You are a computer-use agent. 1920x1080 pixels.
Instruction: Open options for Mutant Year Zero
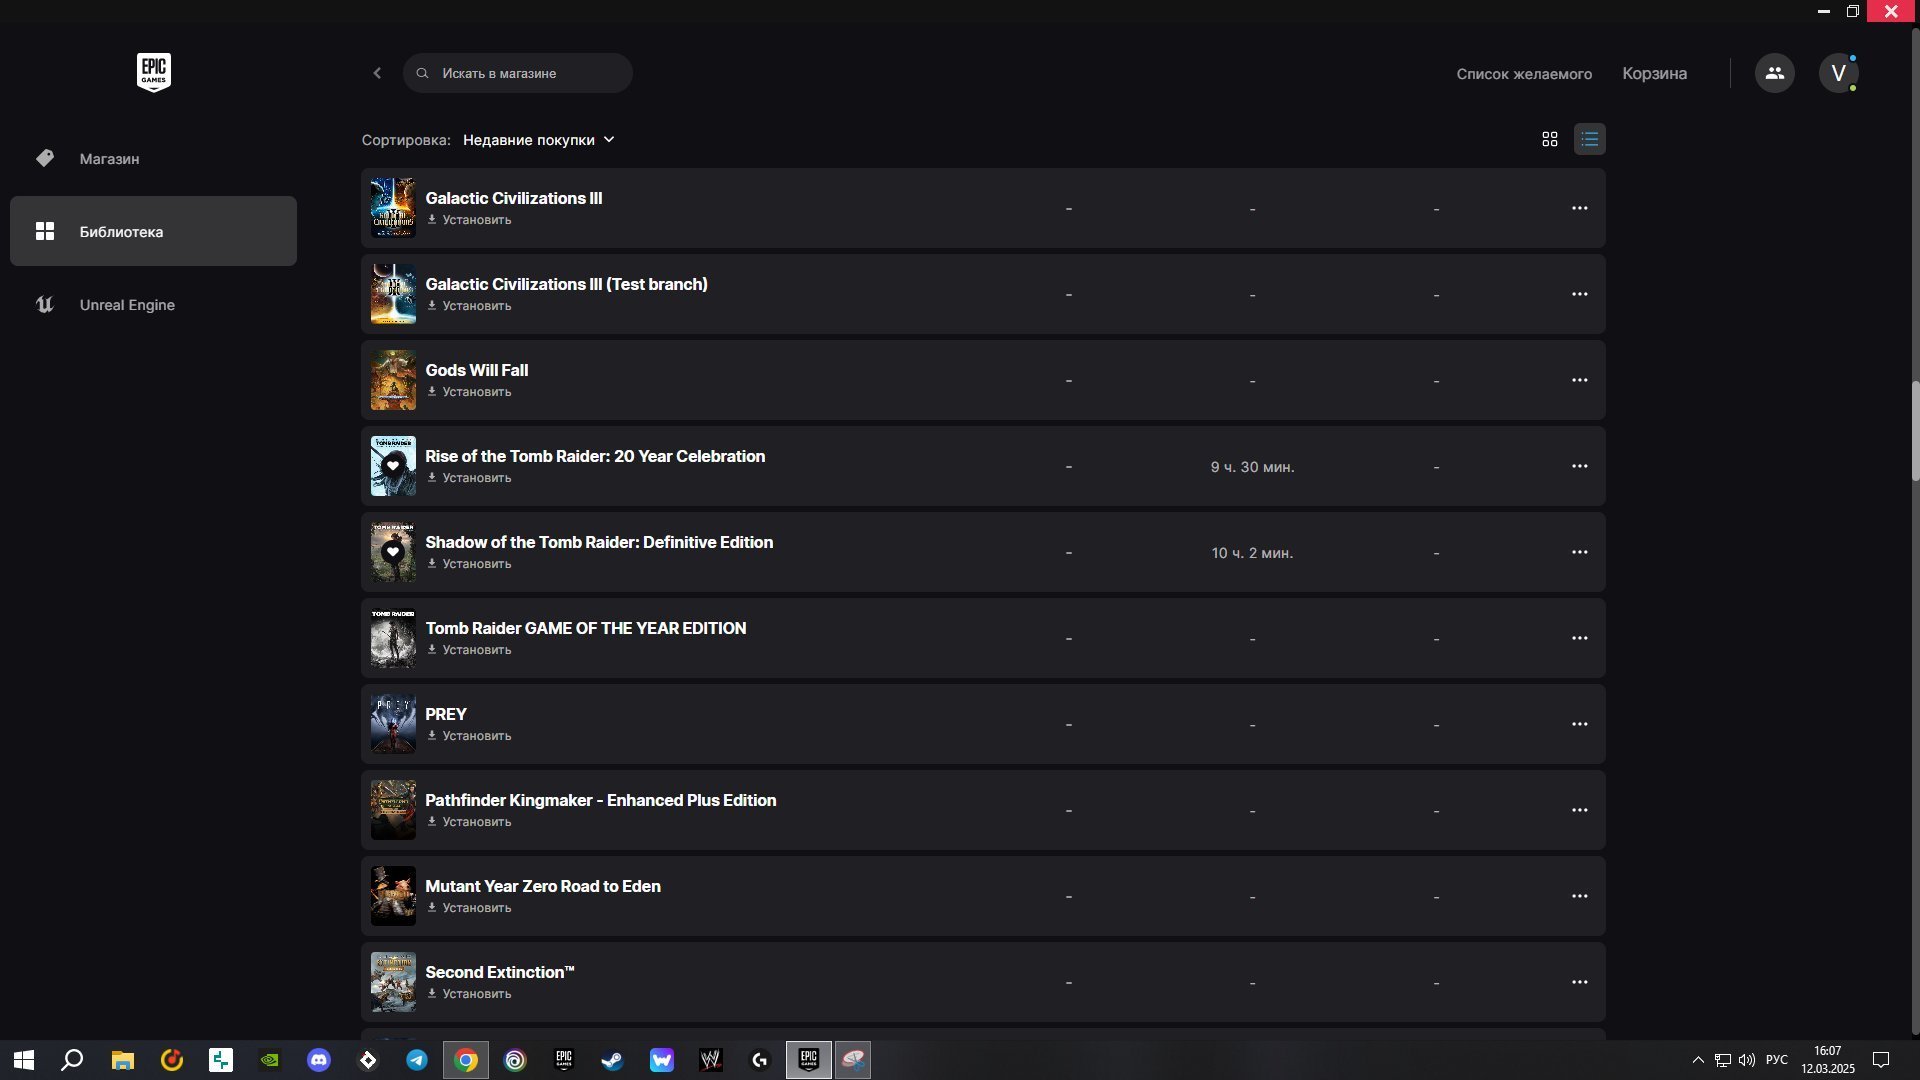pos(1579,896)
